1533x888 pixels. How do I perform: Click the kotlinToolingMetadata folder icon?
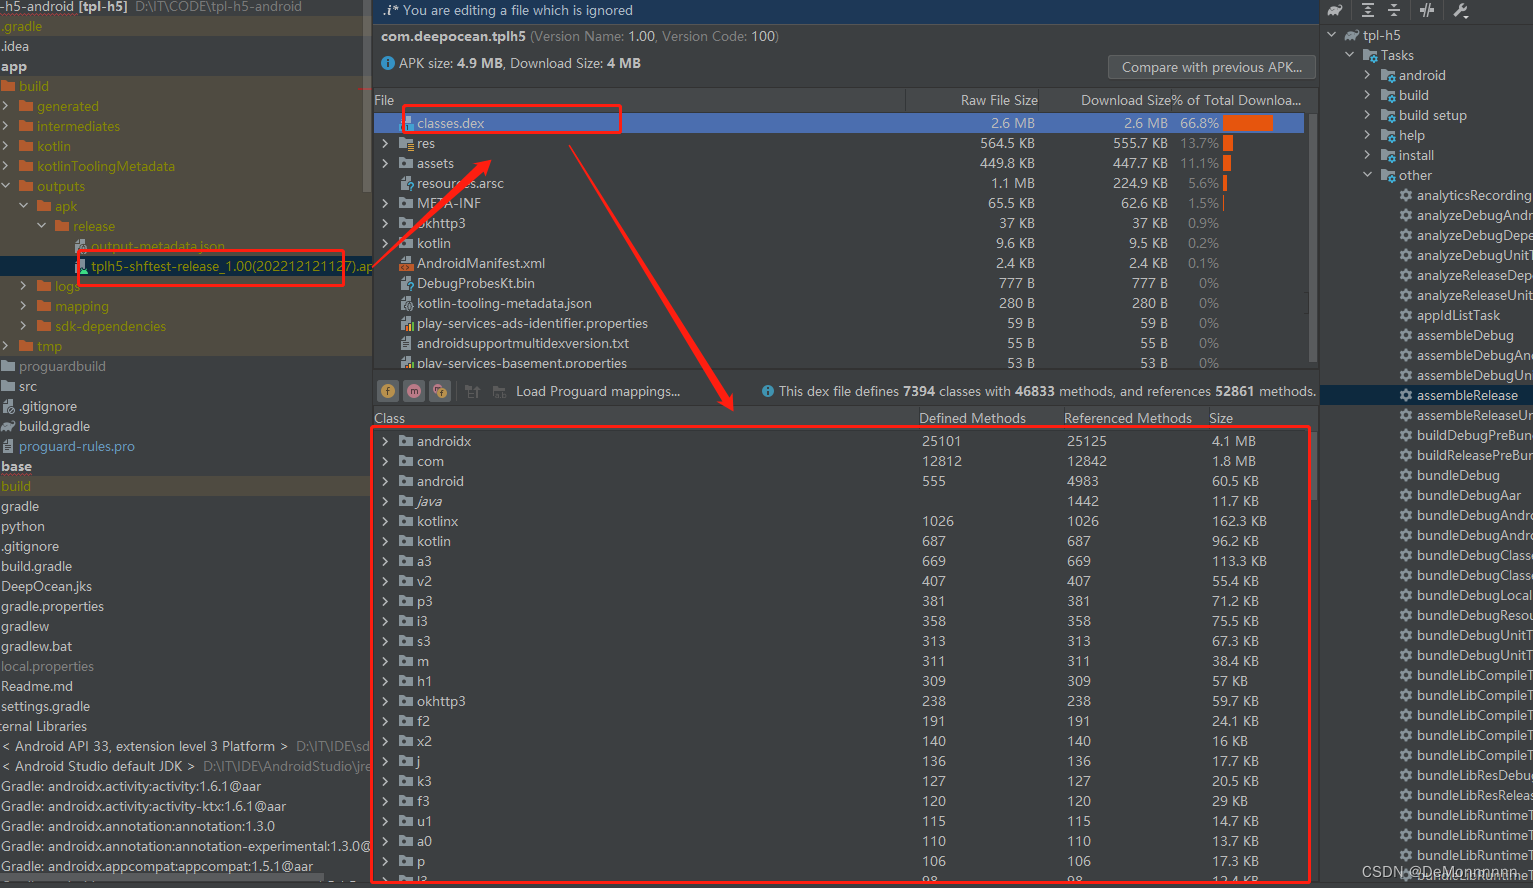coord(26,166)
